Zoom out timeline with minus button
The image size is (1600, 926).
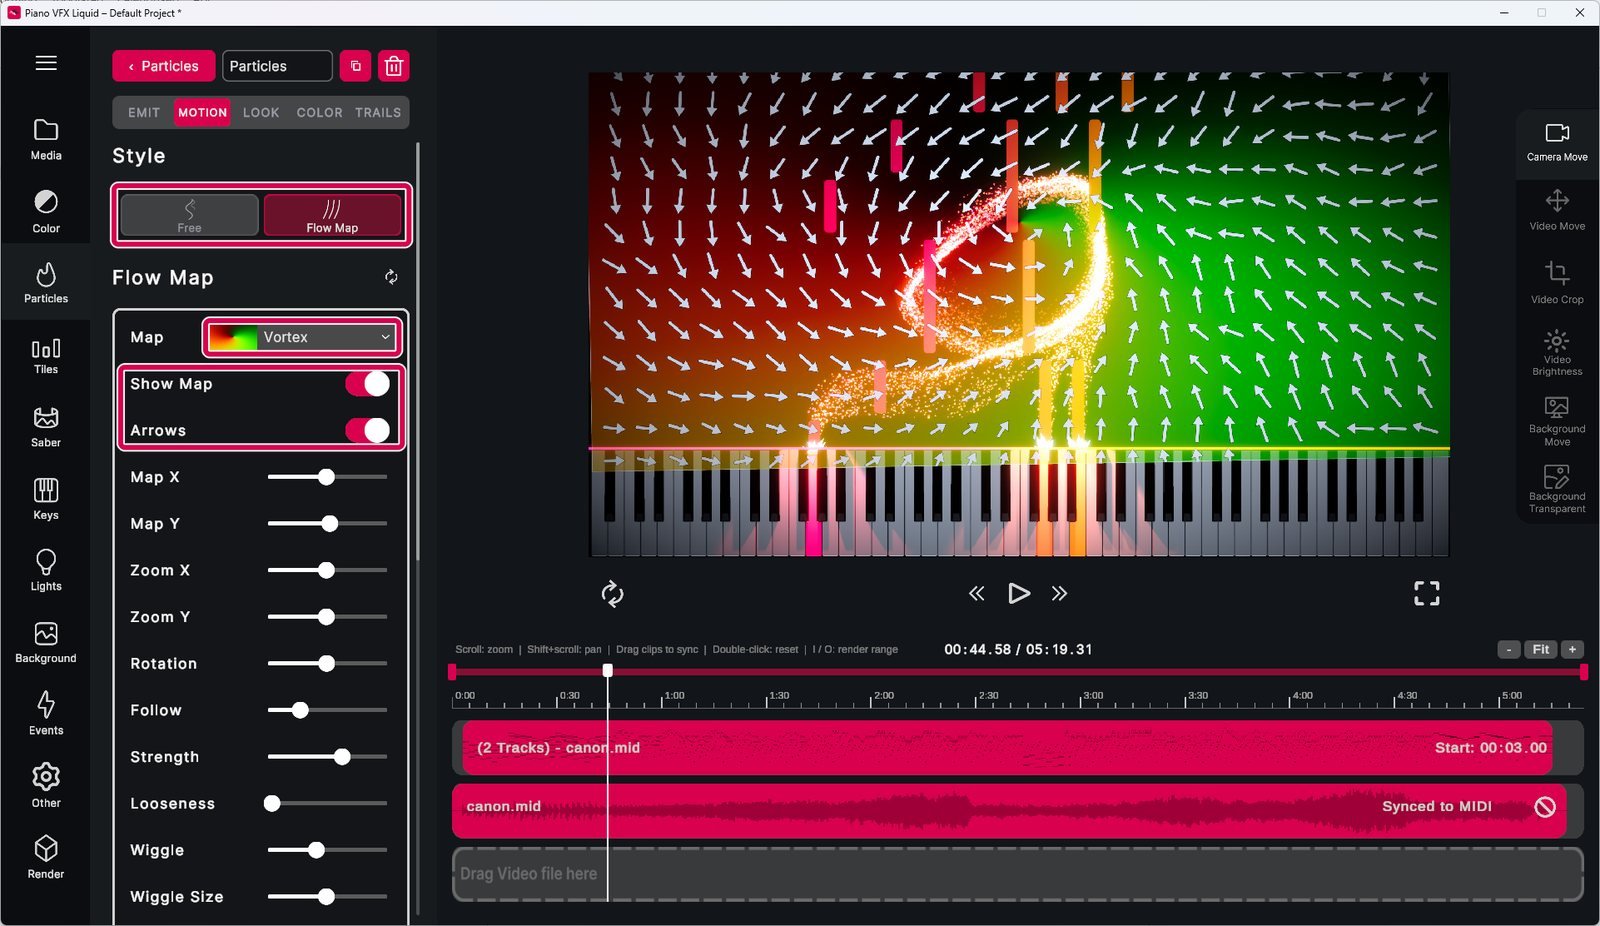point(1509,649)
